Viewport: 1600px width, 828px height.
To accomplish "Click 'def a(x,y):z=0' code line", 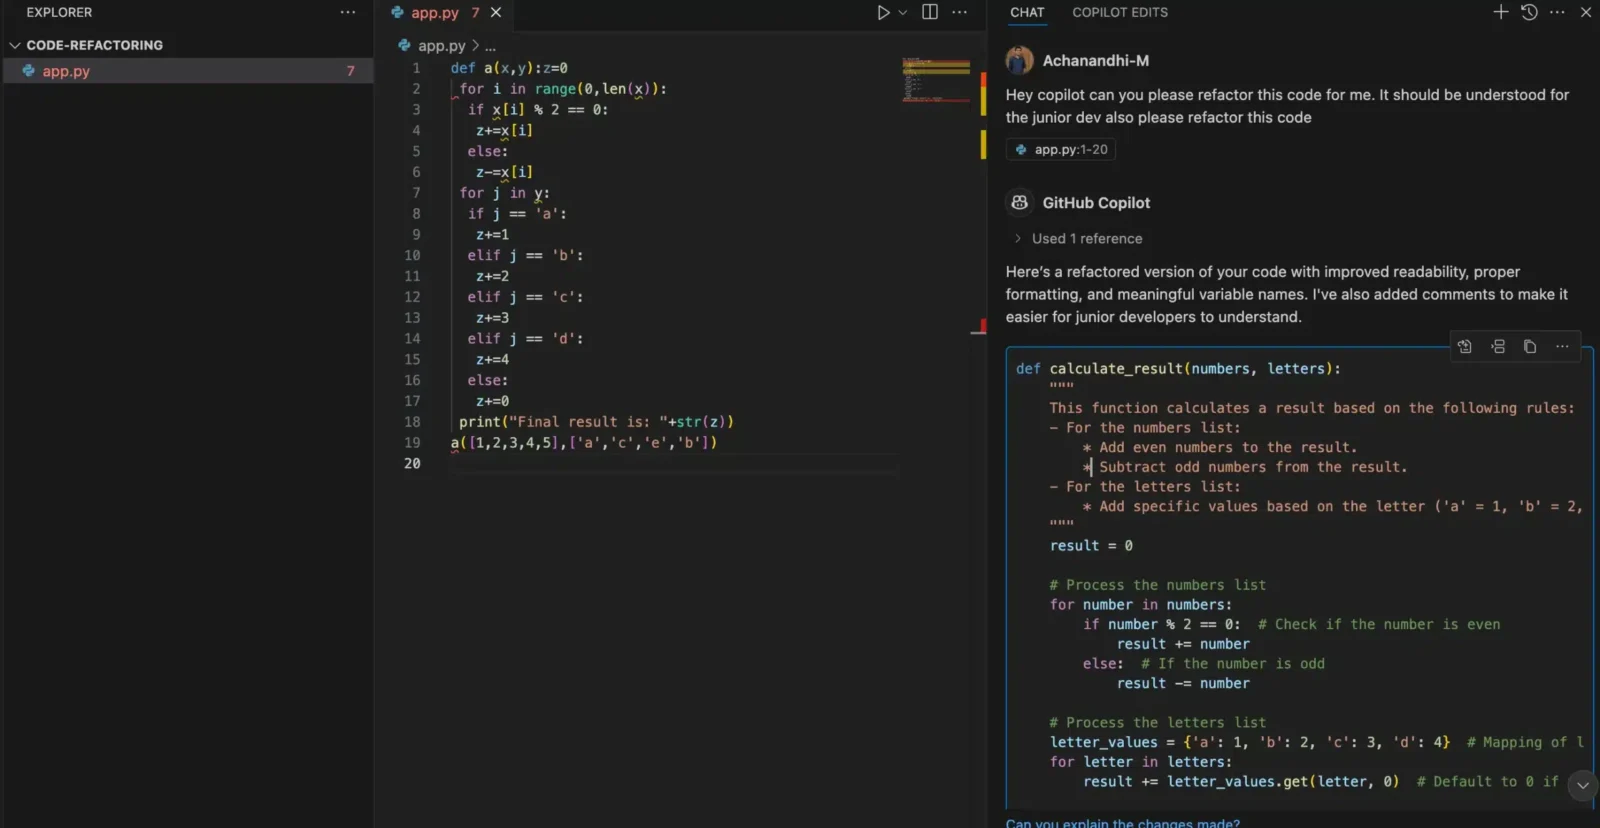I will point(509,68).
